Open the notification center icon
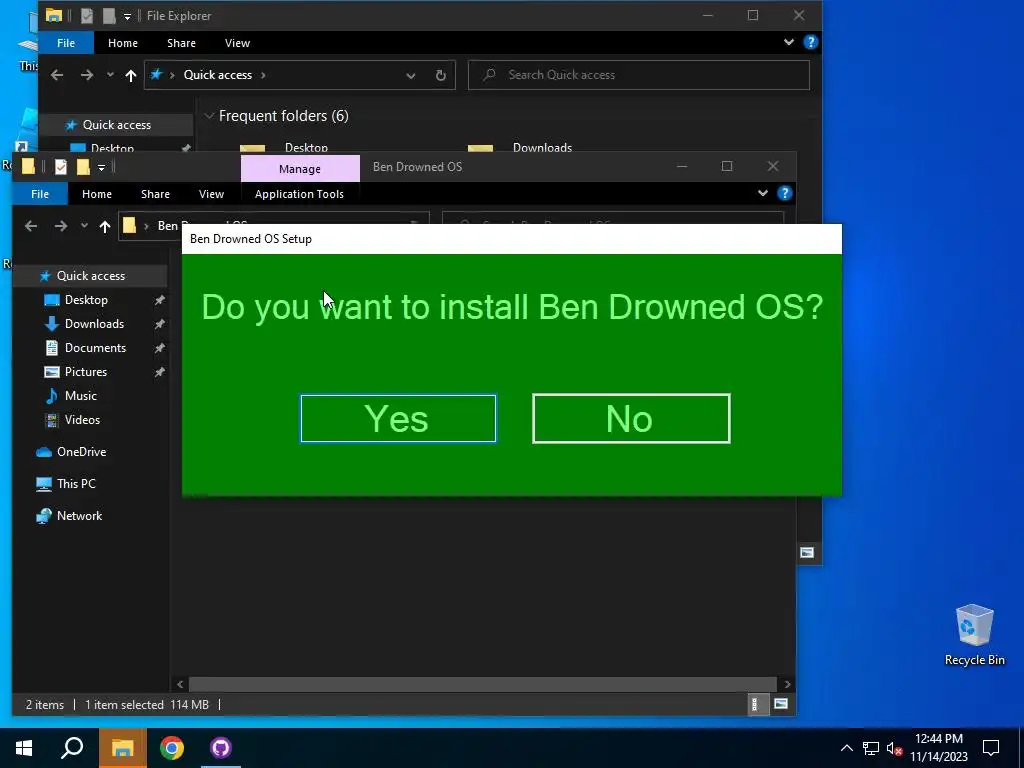 (991, 748)
